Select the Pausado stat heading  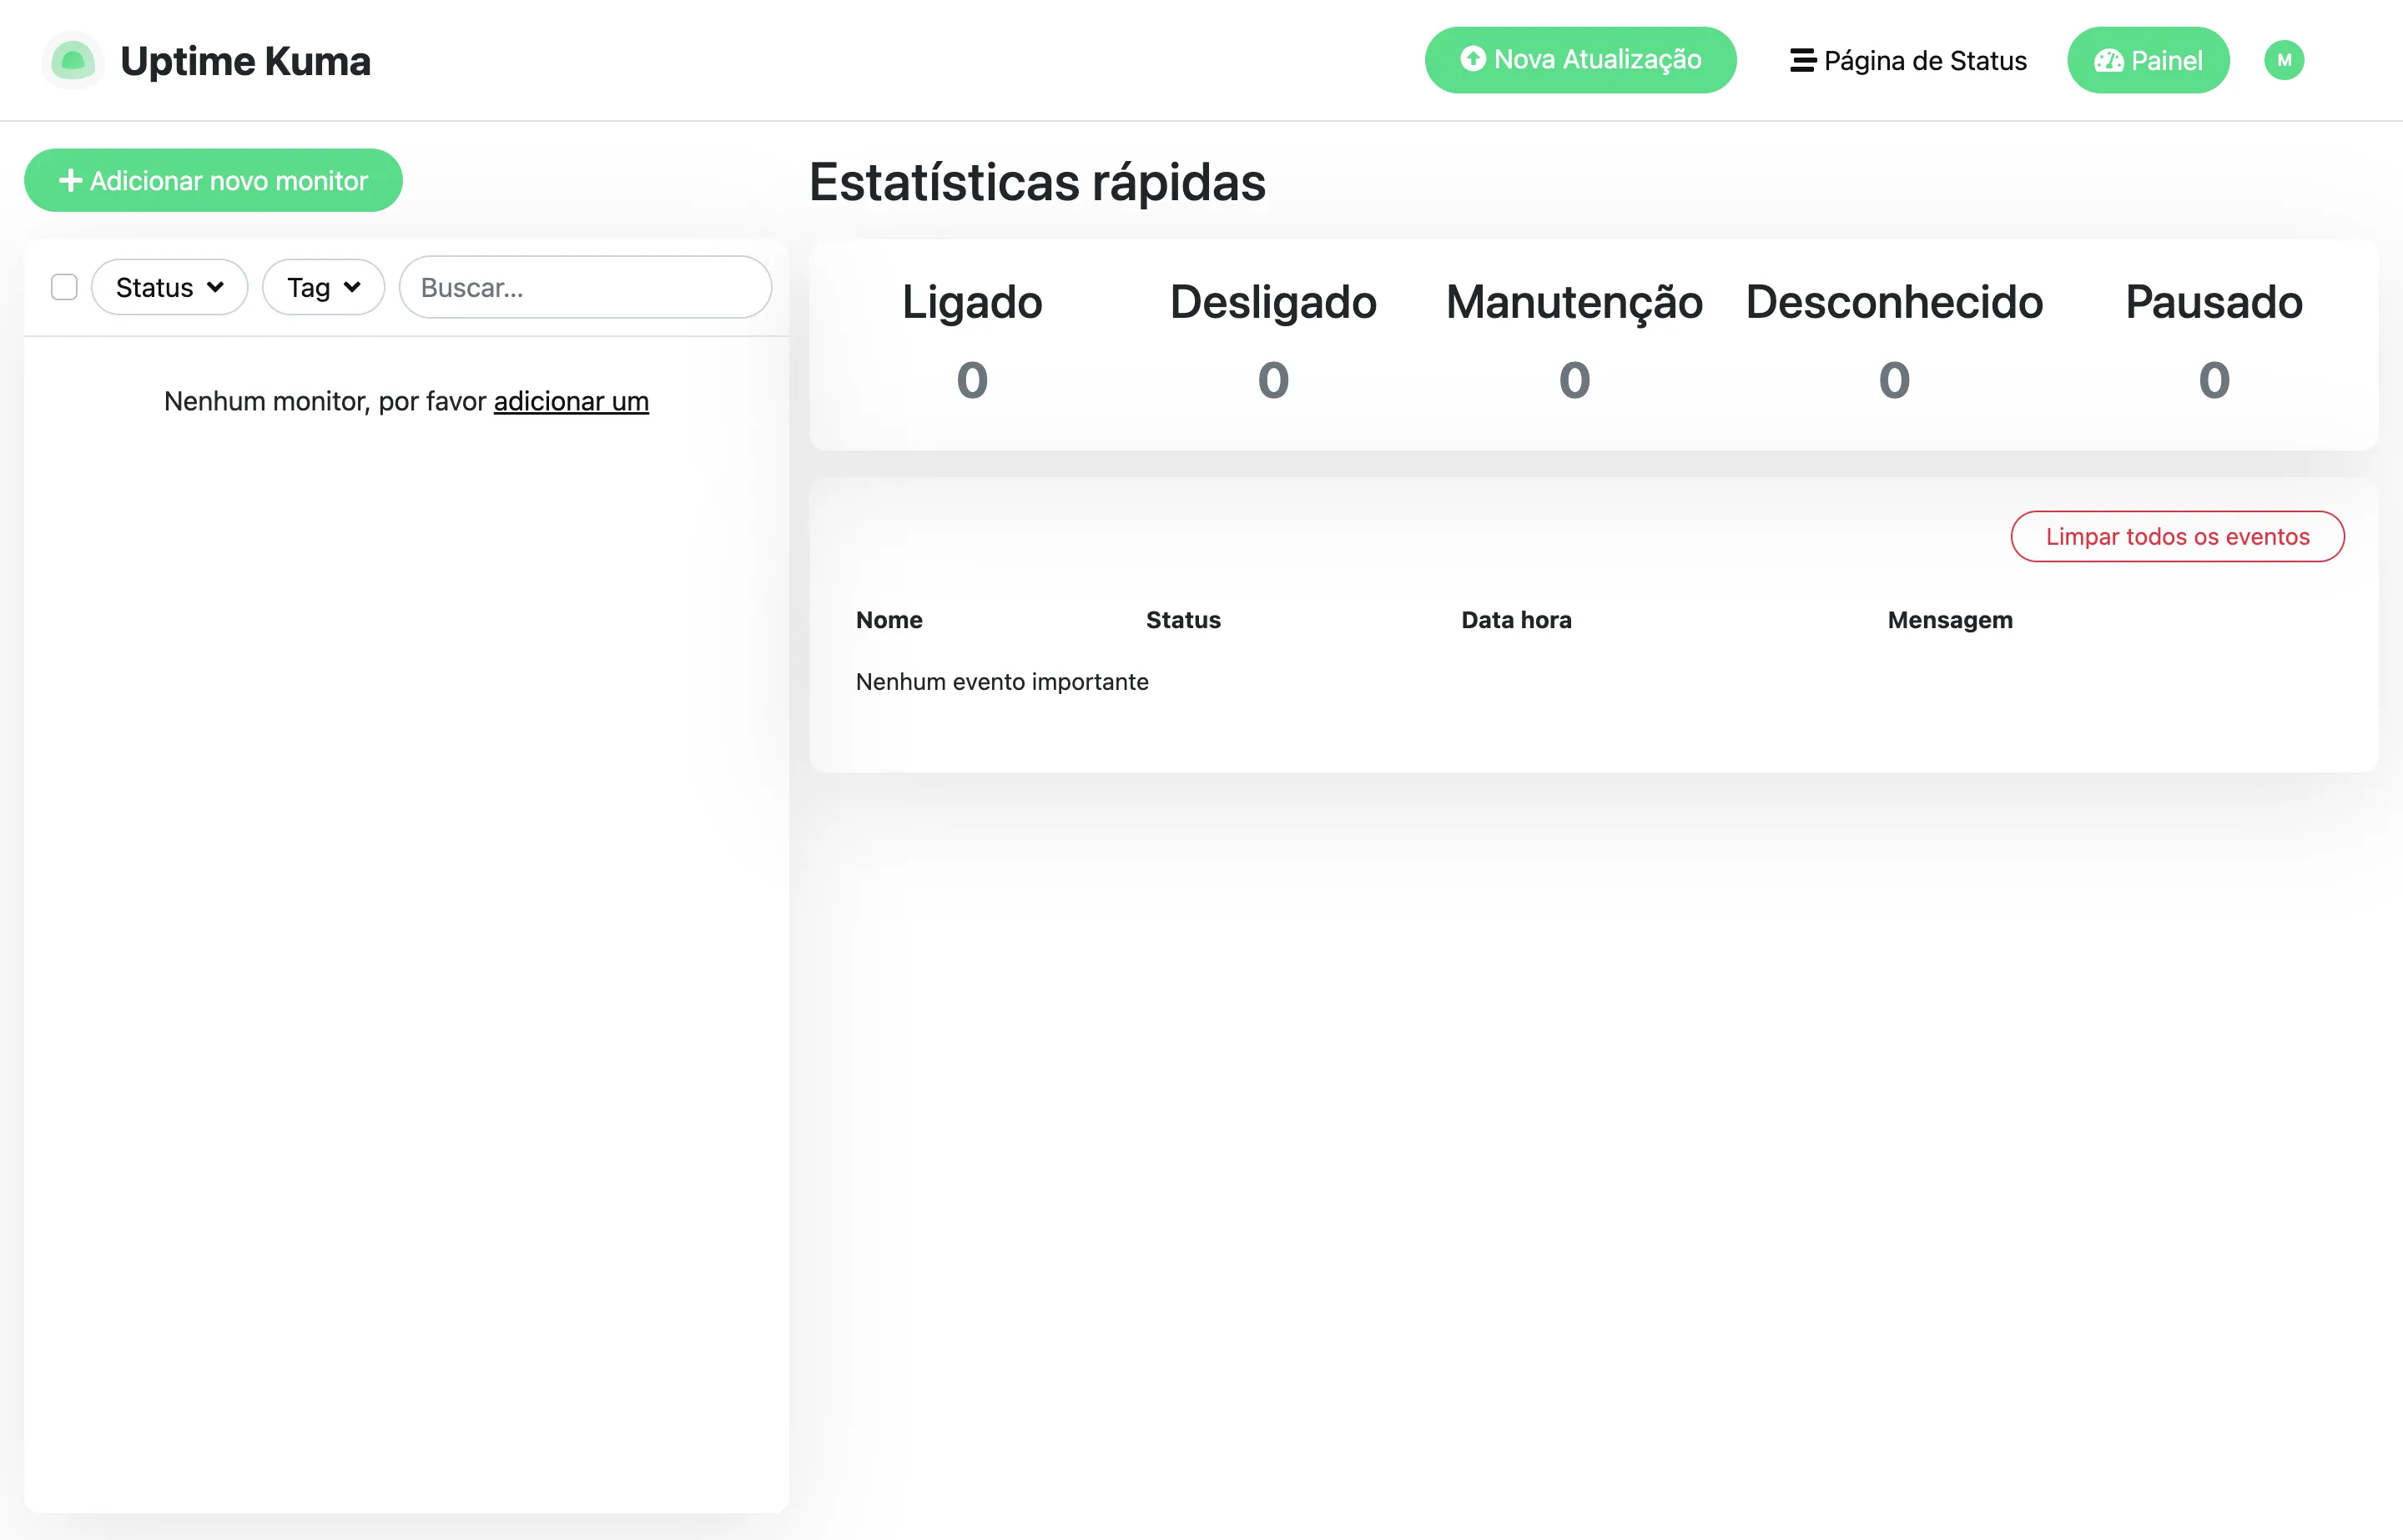tap(2214, 302)
